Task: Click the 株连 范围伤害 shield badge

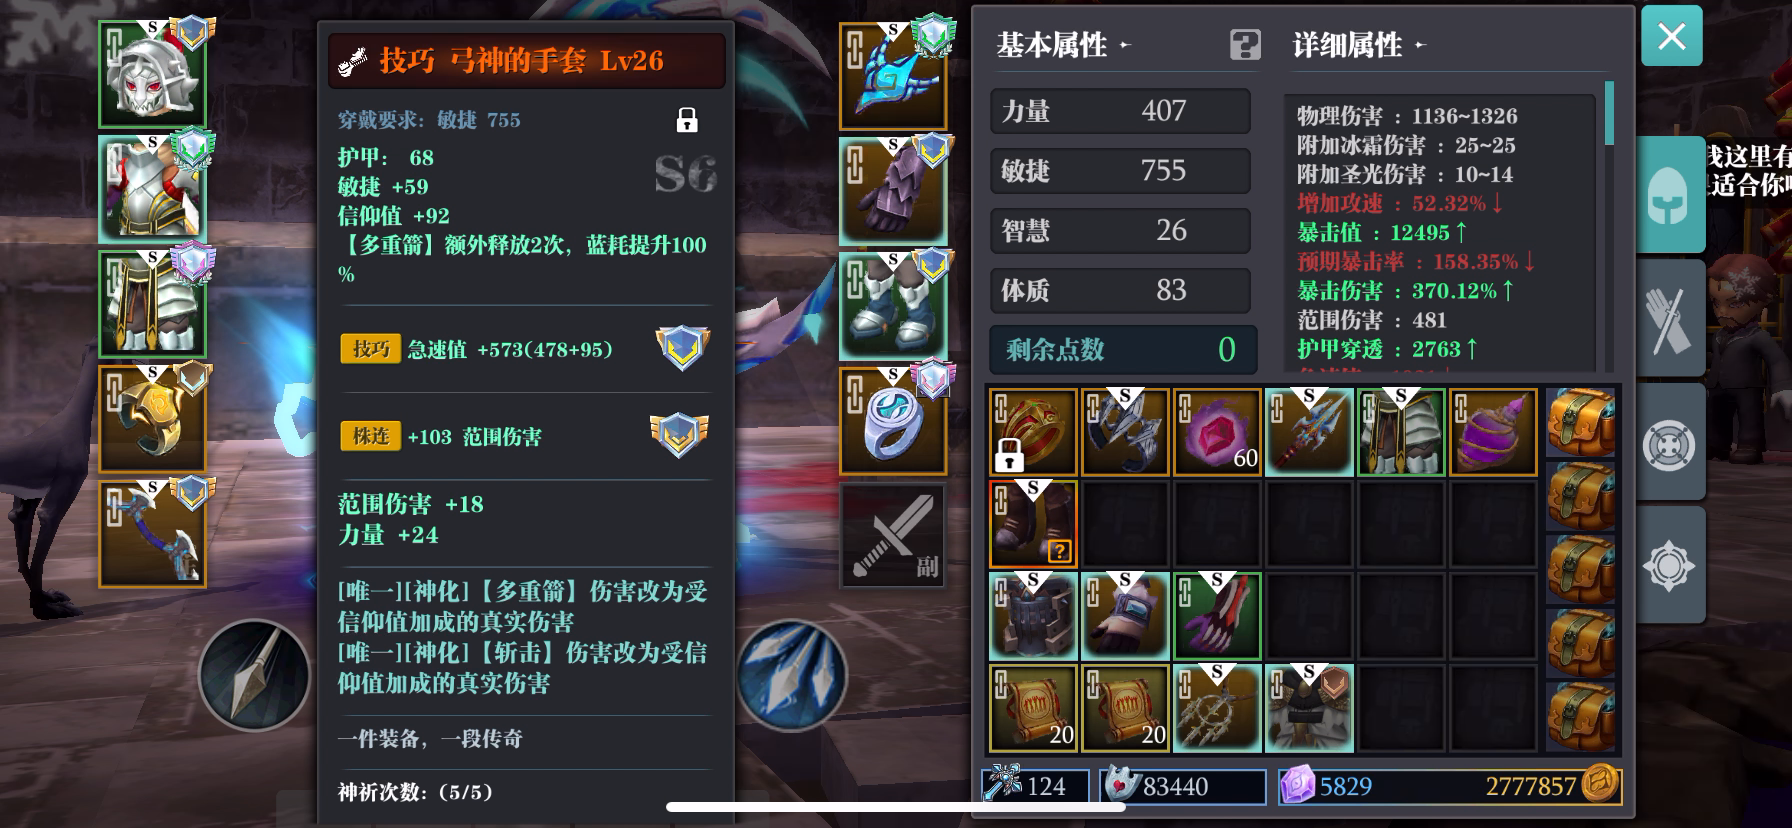Action: tap(679, 435)
